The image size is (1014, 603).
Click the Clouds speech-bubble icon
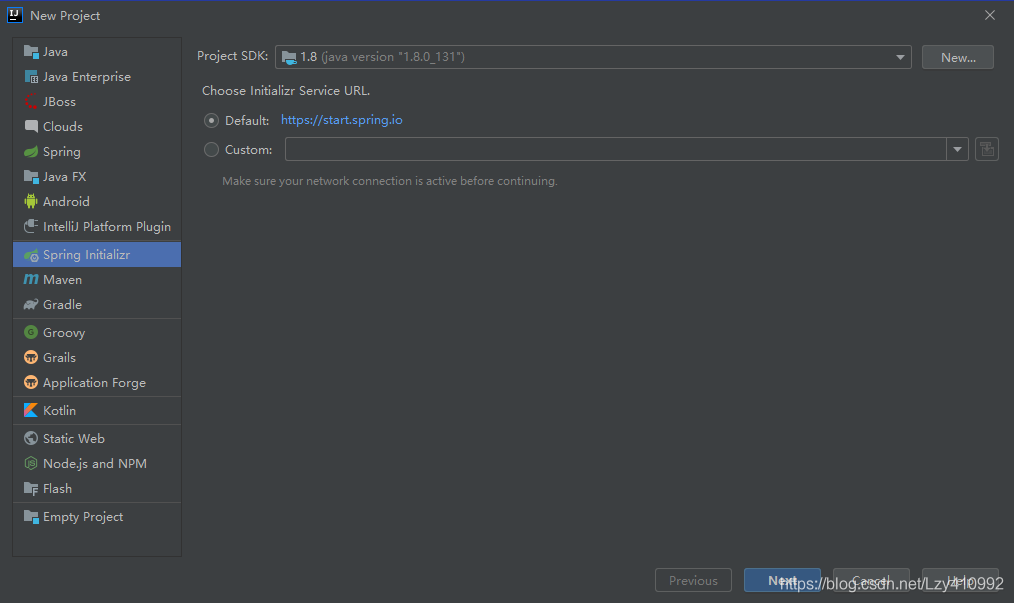30,127
